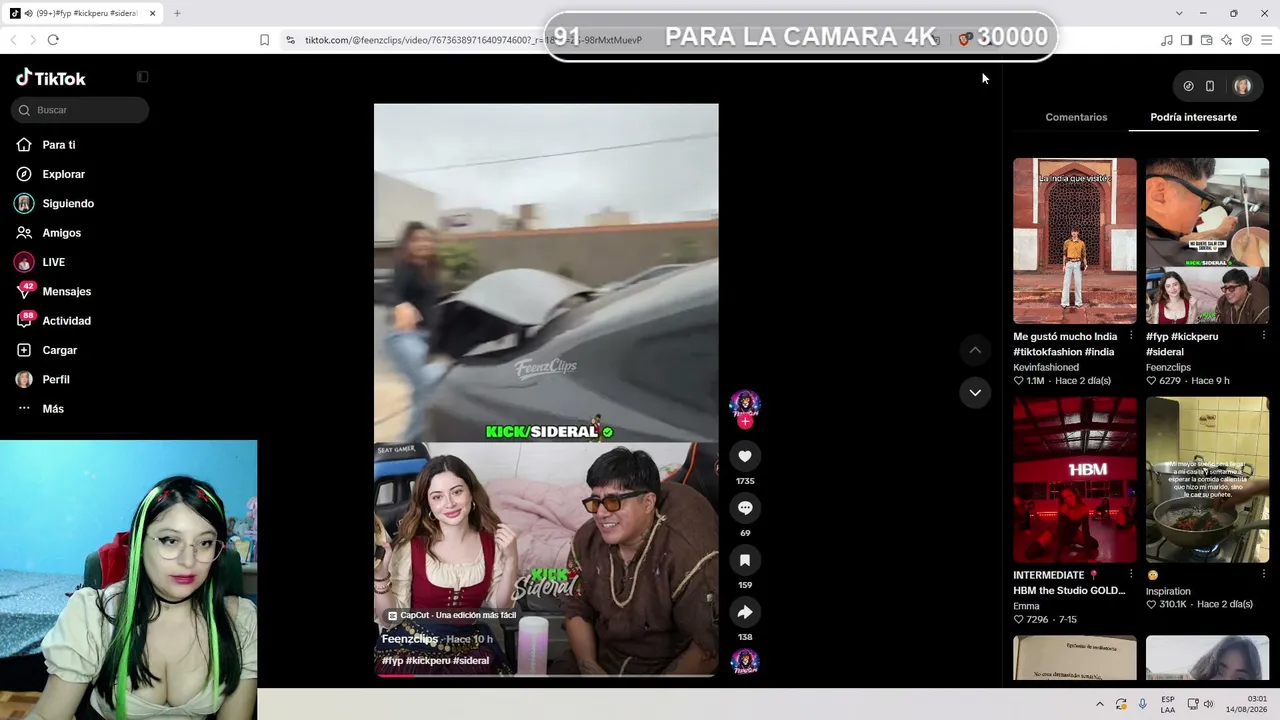This screenshot has width=1280, height=720.
Task: Open the Feenzclips author link under the suggested video
Action: (1168, 367)
